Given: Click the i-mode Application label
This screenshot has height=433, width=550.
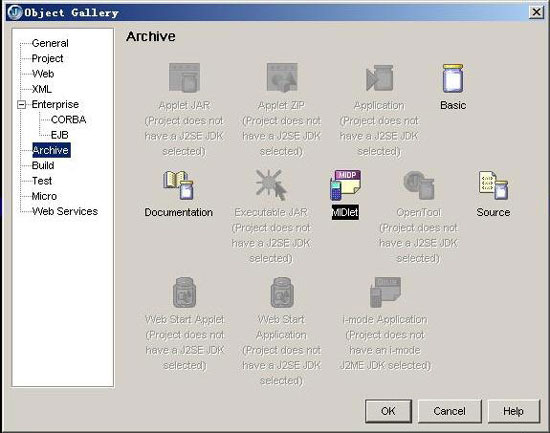Looking at the screenshot, I should click(x=385, y=319).
